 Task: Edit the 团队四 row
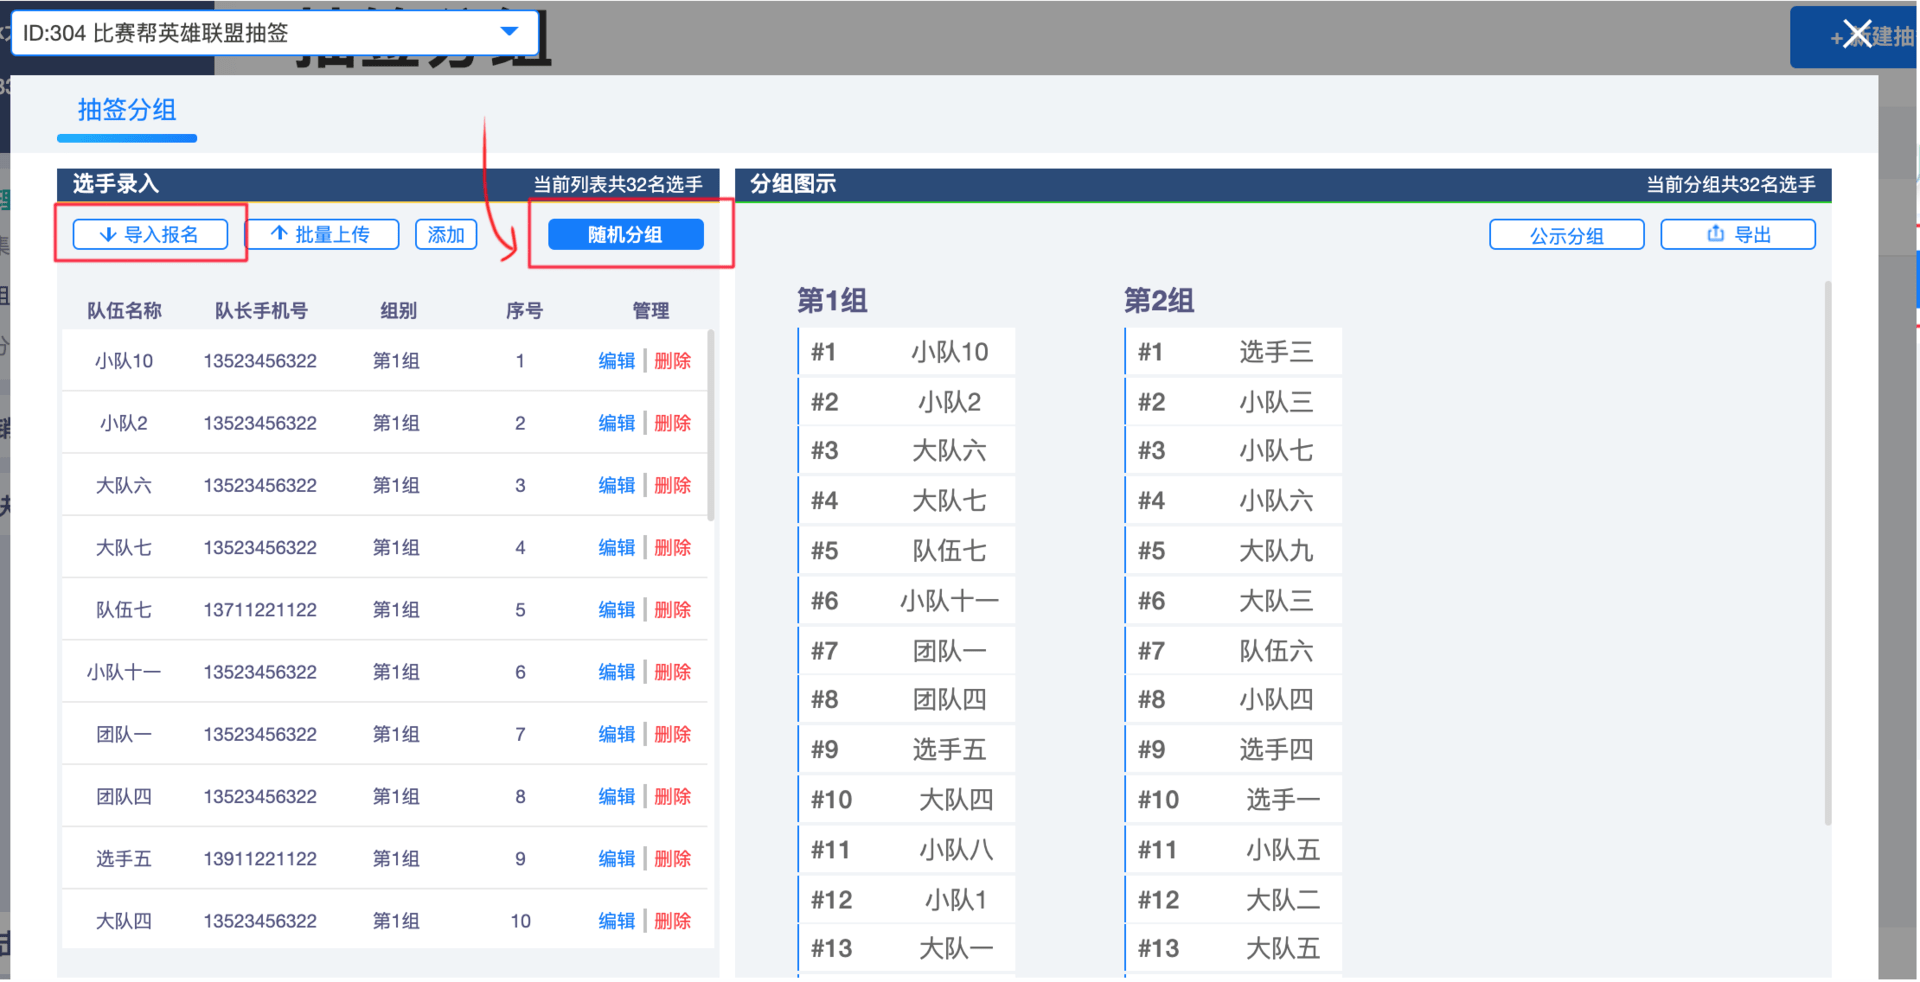617,797
